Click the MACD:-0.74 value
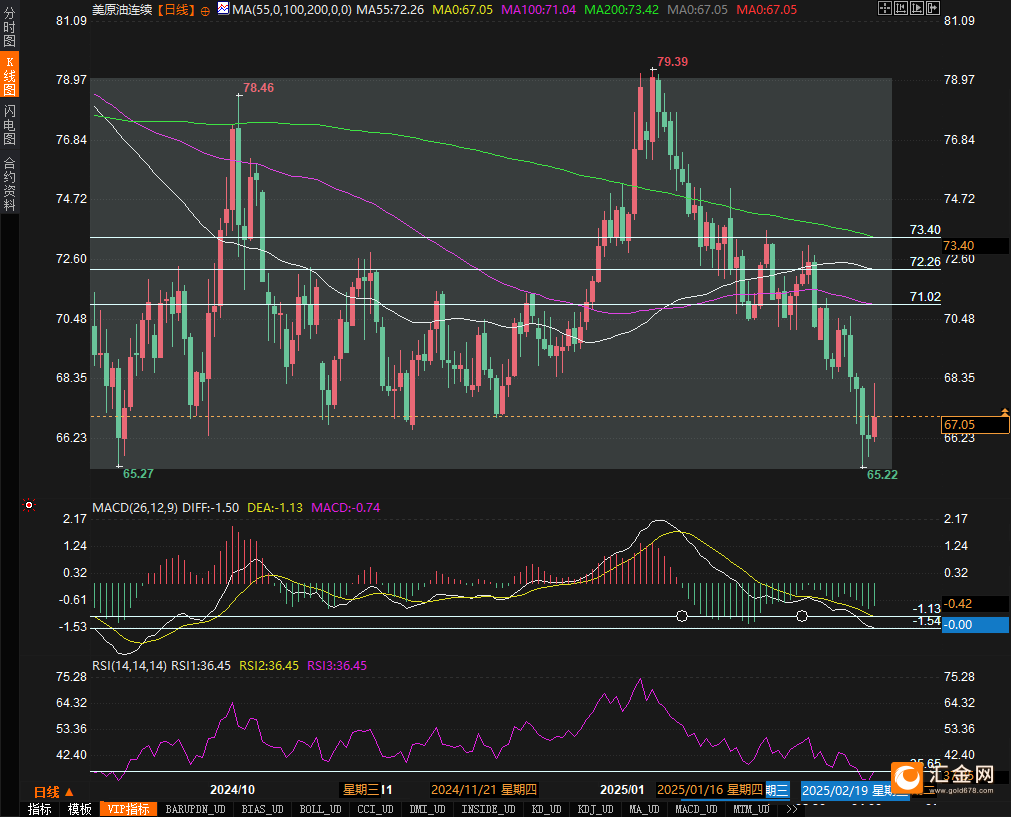This screenshot has height=817, width=1011. click(346, 507)
